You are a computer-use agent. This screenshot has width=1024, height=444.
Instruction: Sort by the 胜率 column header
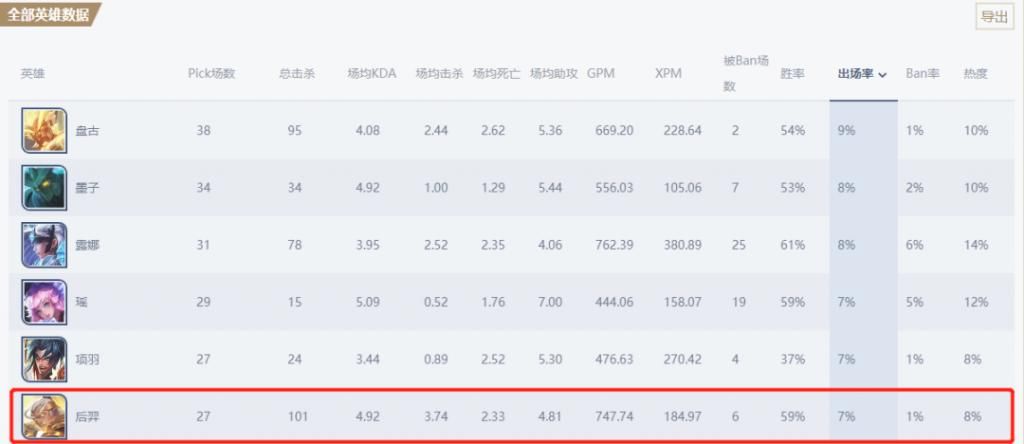[x=792, y=74]
